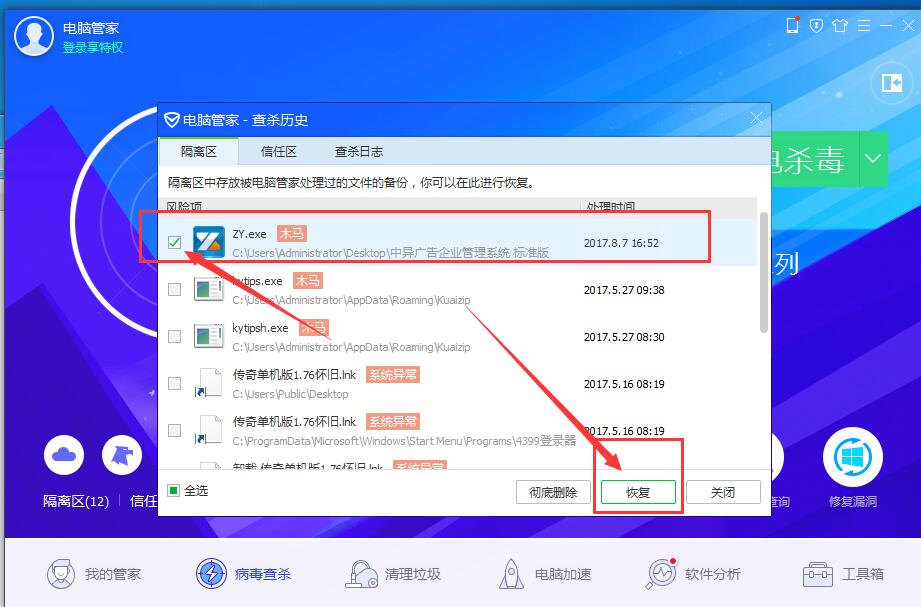Toggle the 全选 select-all checkbox
Image resolution: width=921 pixels, height=607 pixels.
(x=173, y=491)
